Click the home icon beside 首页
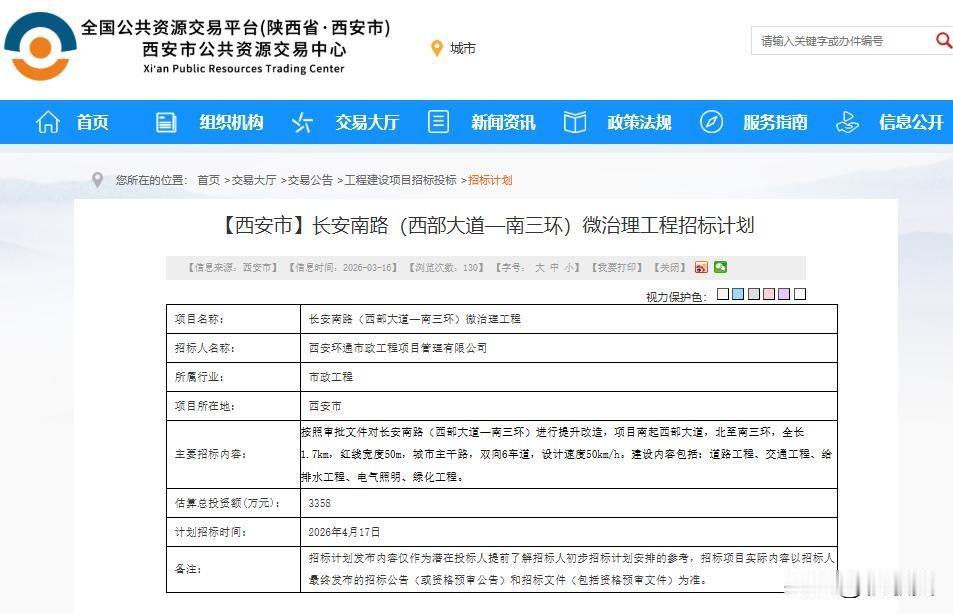953x614 pixels. tap(47, 122)
